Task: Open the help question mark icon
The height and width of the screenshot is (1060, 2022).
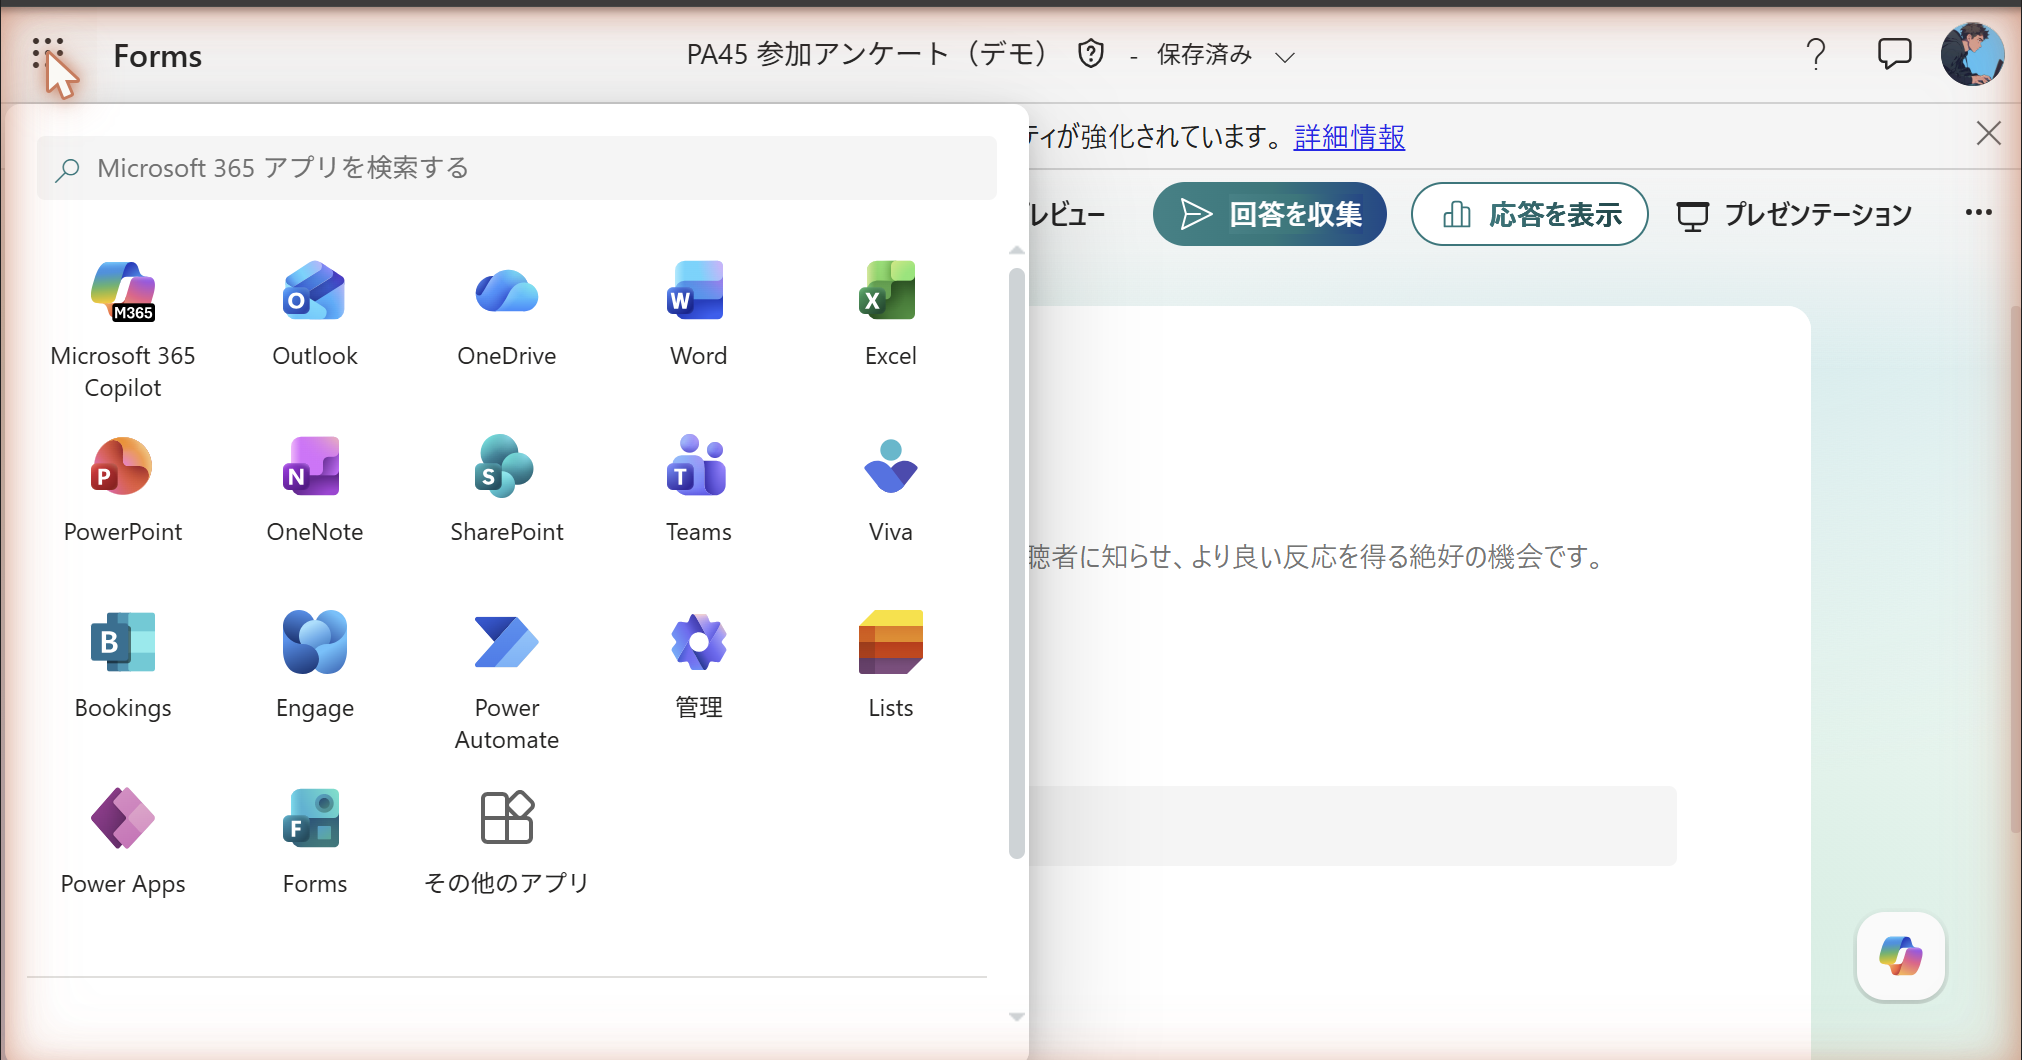Action: 1816,54
